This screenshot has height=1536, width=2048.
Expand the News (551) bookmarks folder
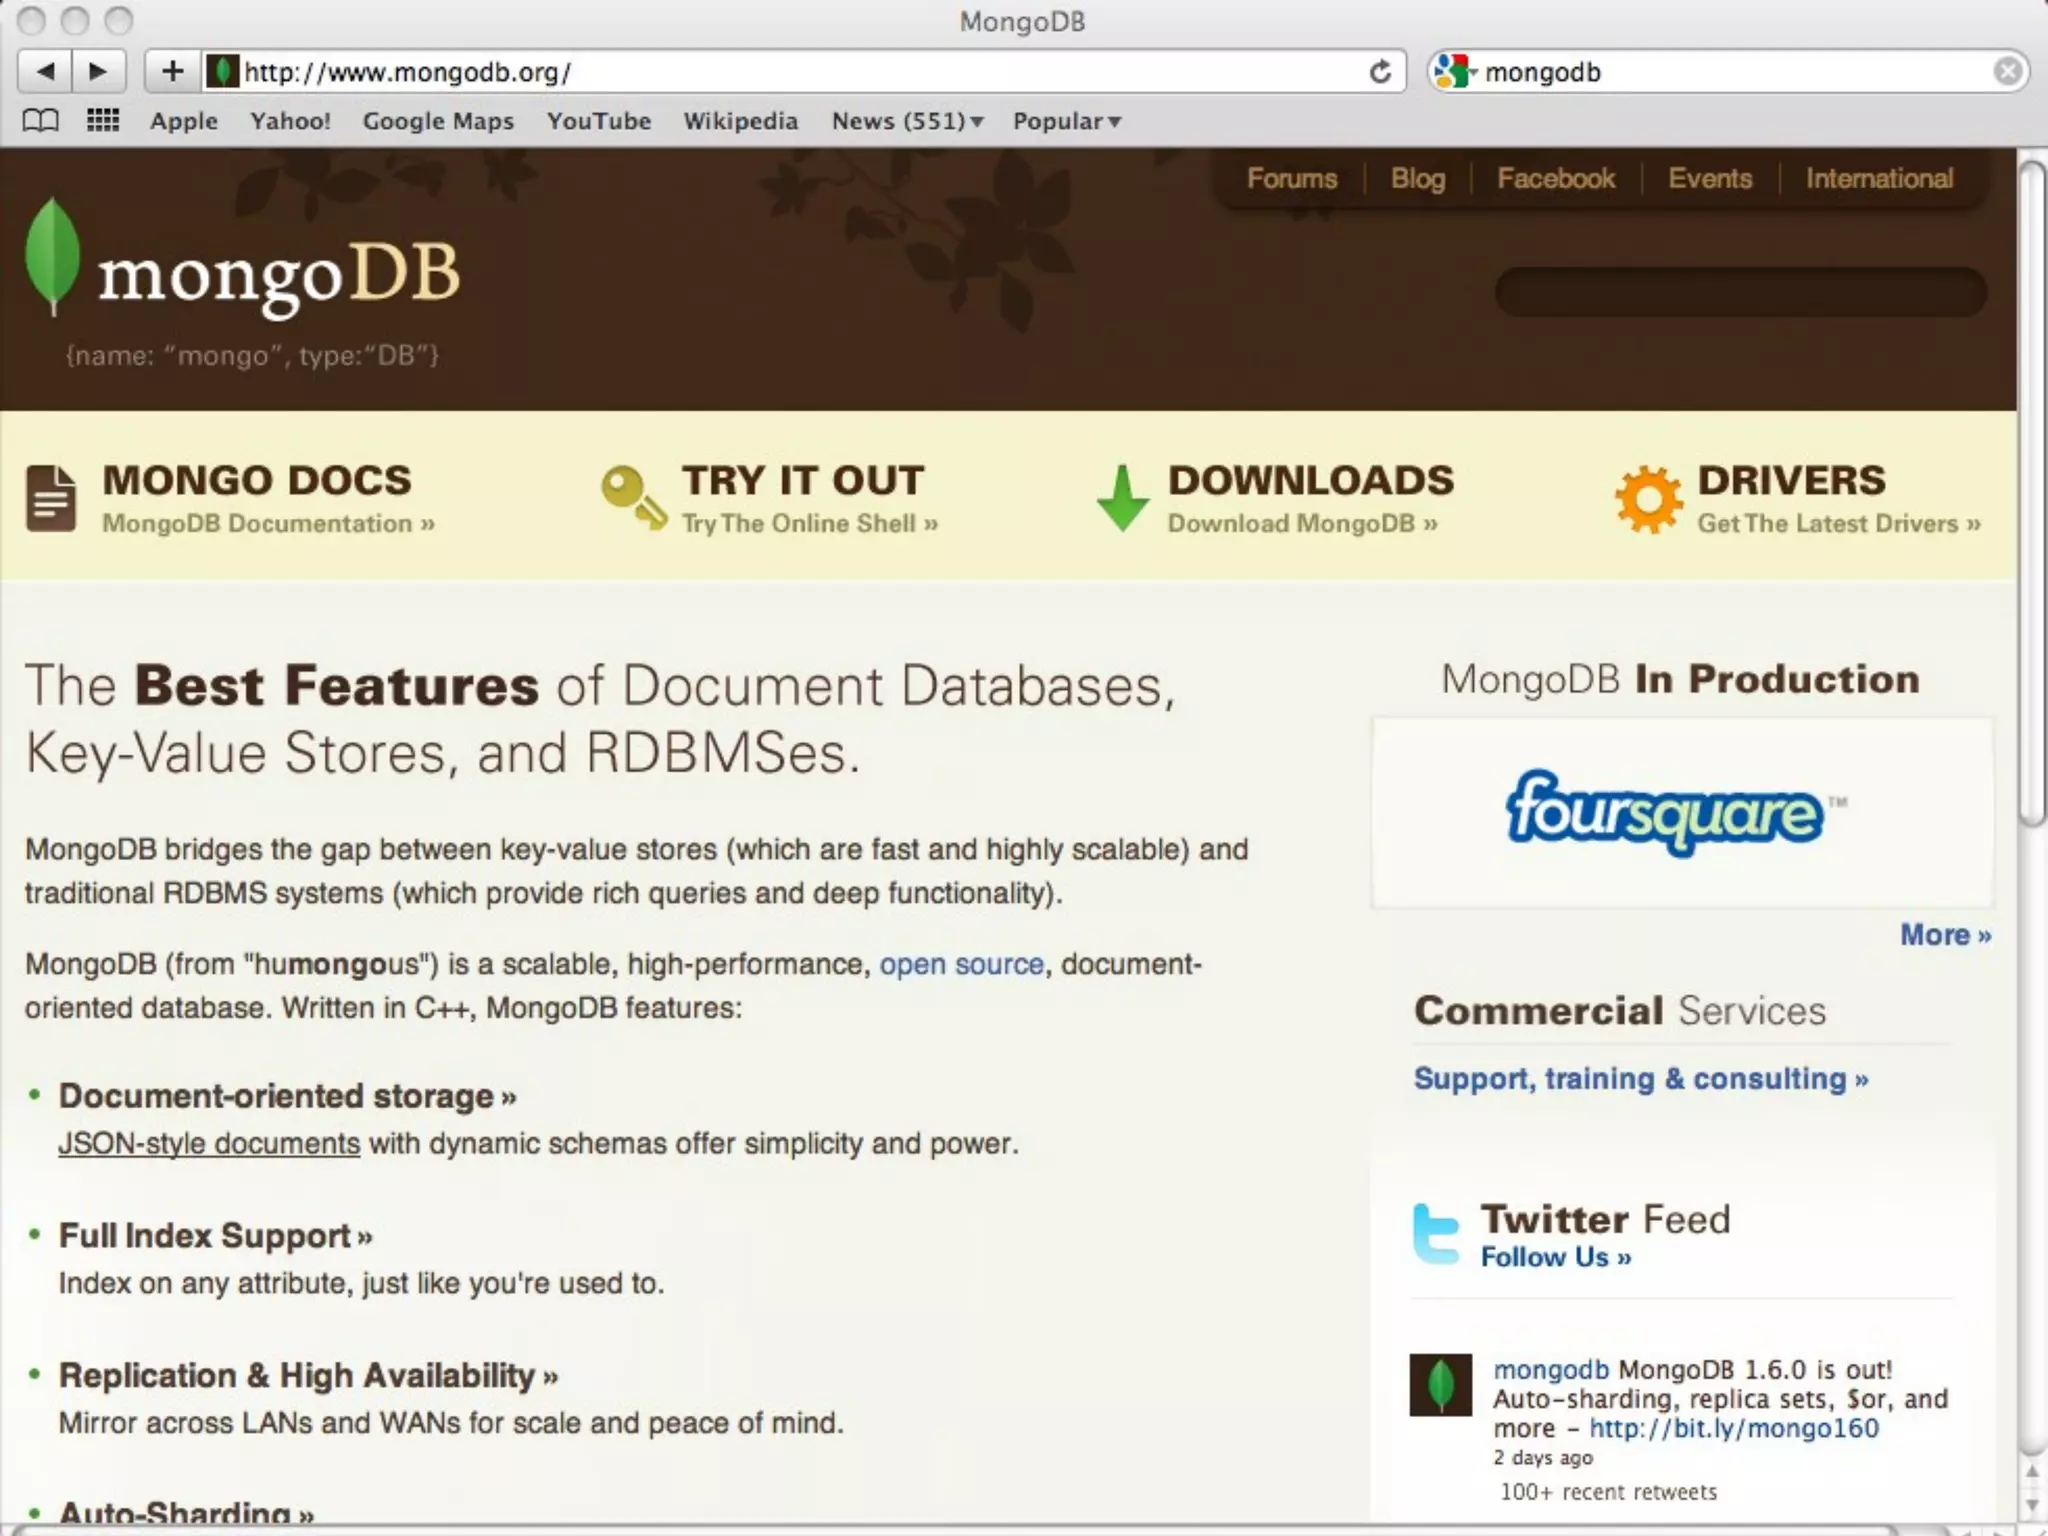click(x=907, y=121)
